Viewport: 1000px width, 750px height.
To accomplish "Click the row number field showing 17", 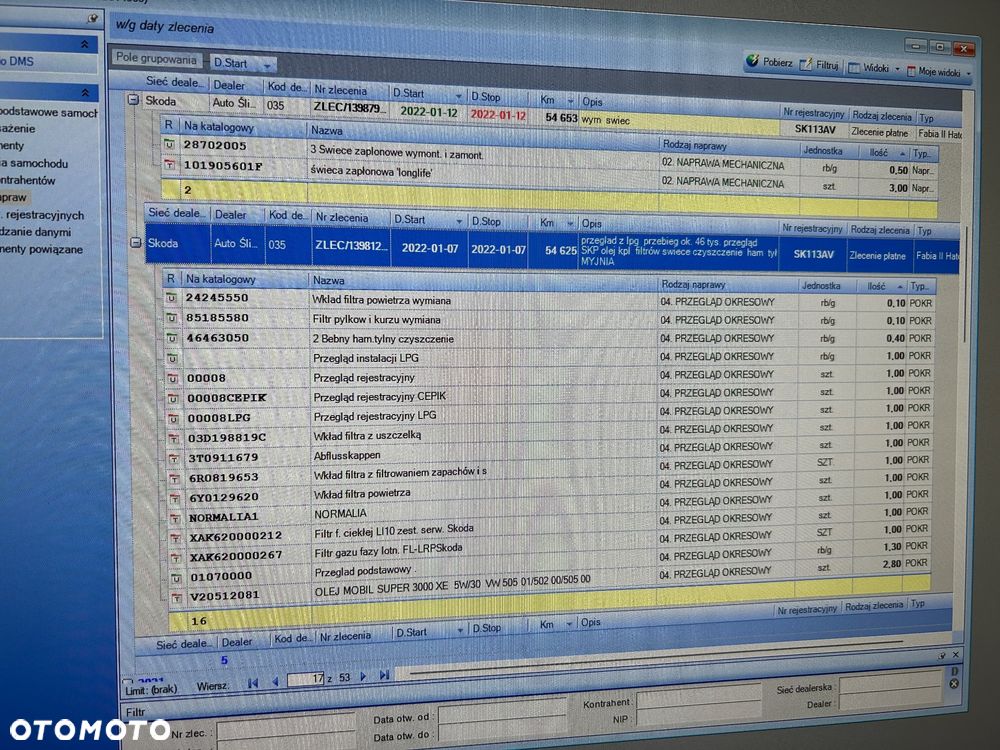I will (306, 679).
